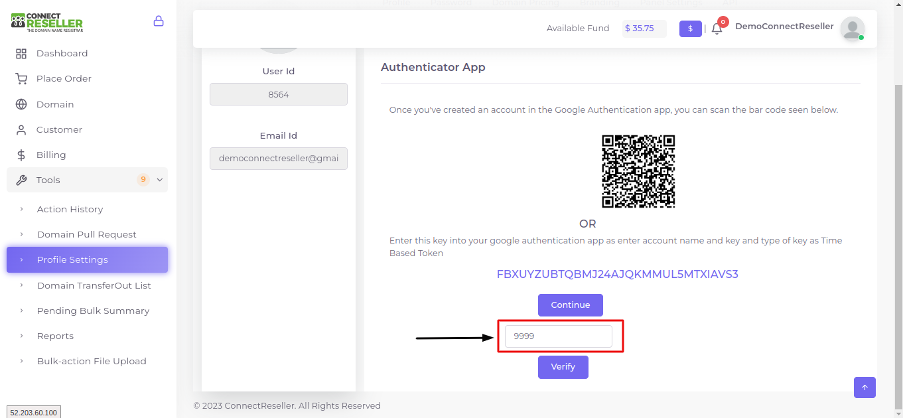
Task: Click the User Id label
Action: point(278,71)
